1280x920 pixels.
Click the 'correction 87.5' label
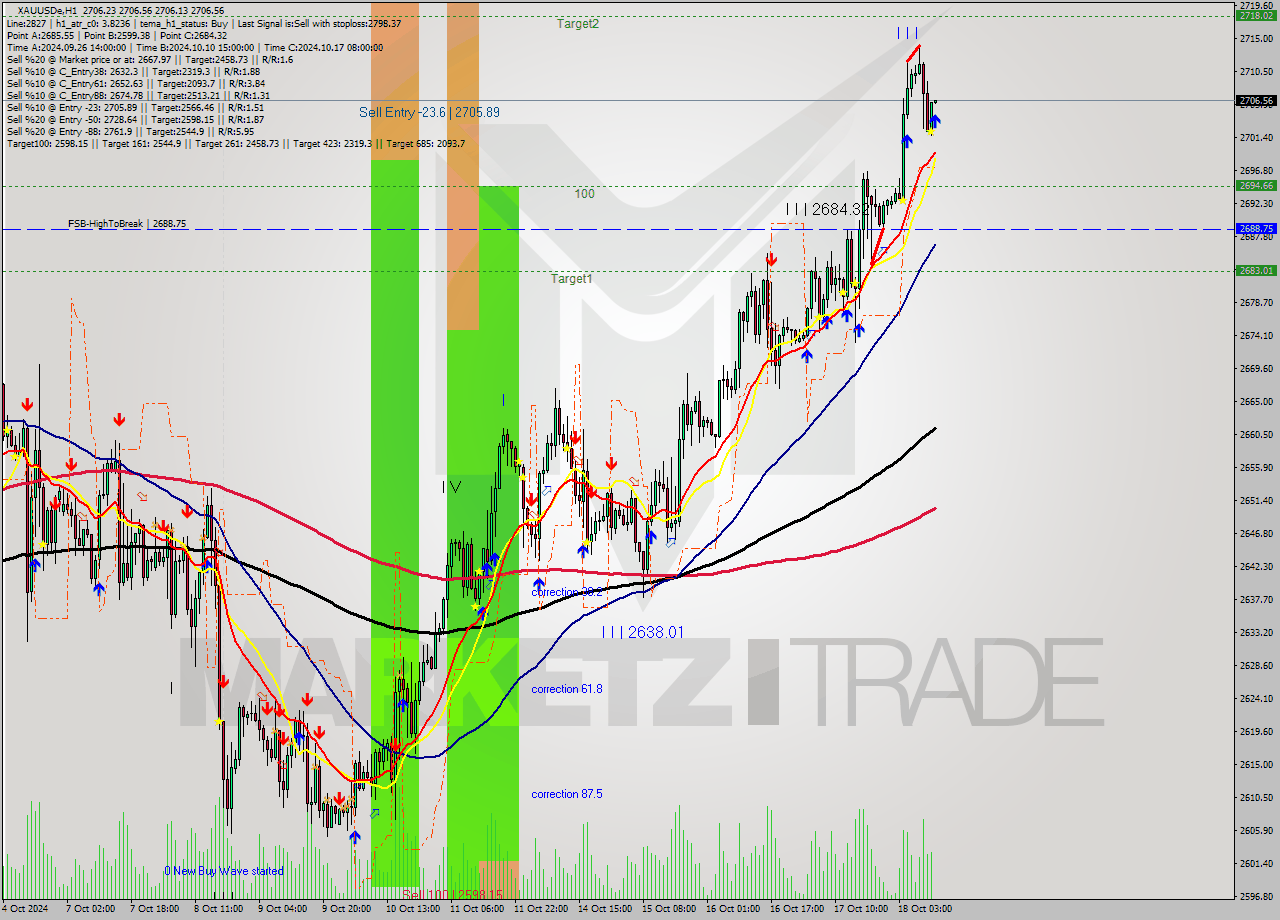pyautogui.click(x=567, y=794)
